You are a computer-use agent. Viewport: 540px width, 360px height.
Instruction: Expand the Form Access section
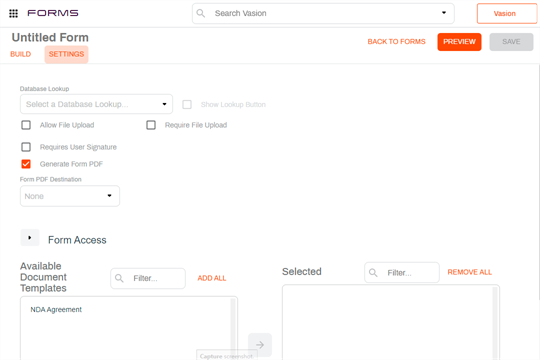30,238
